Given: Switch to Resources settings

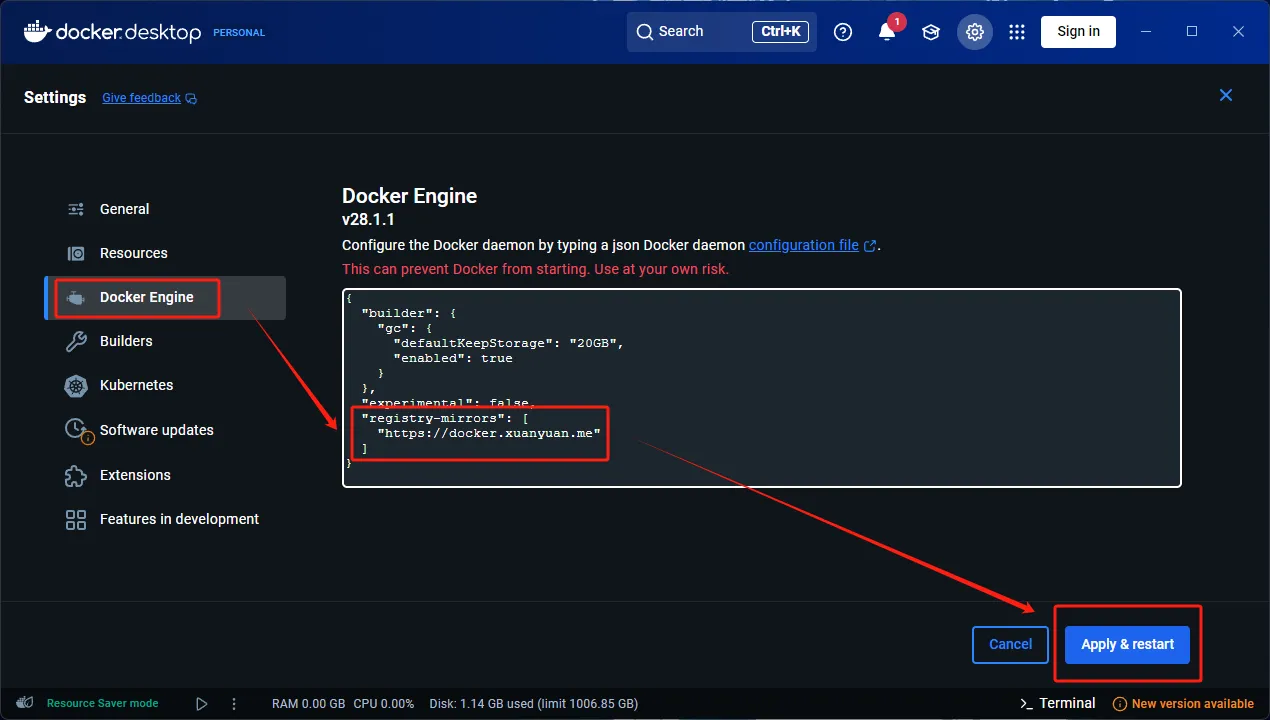Looking at the screenshot, I should (x=133, y=253).
